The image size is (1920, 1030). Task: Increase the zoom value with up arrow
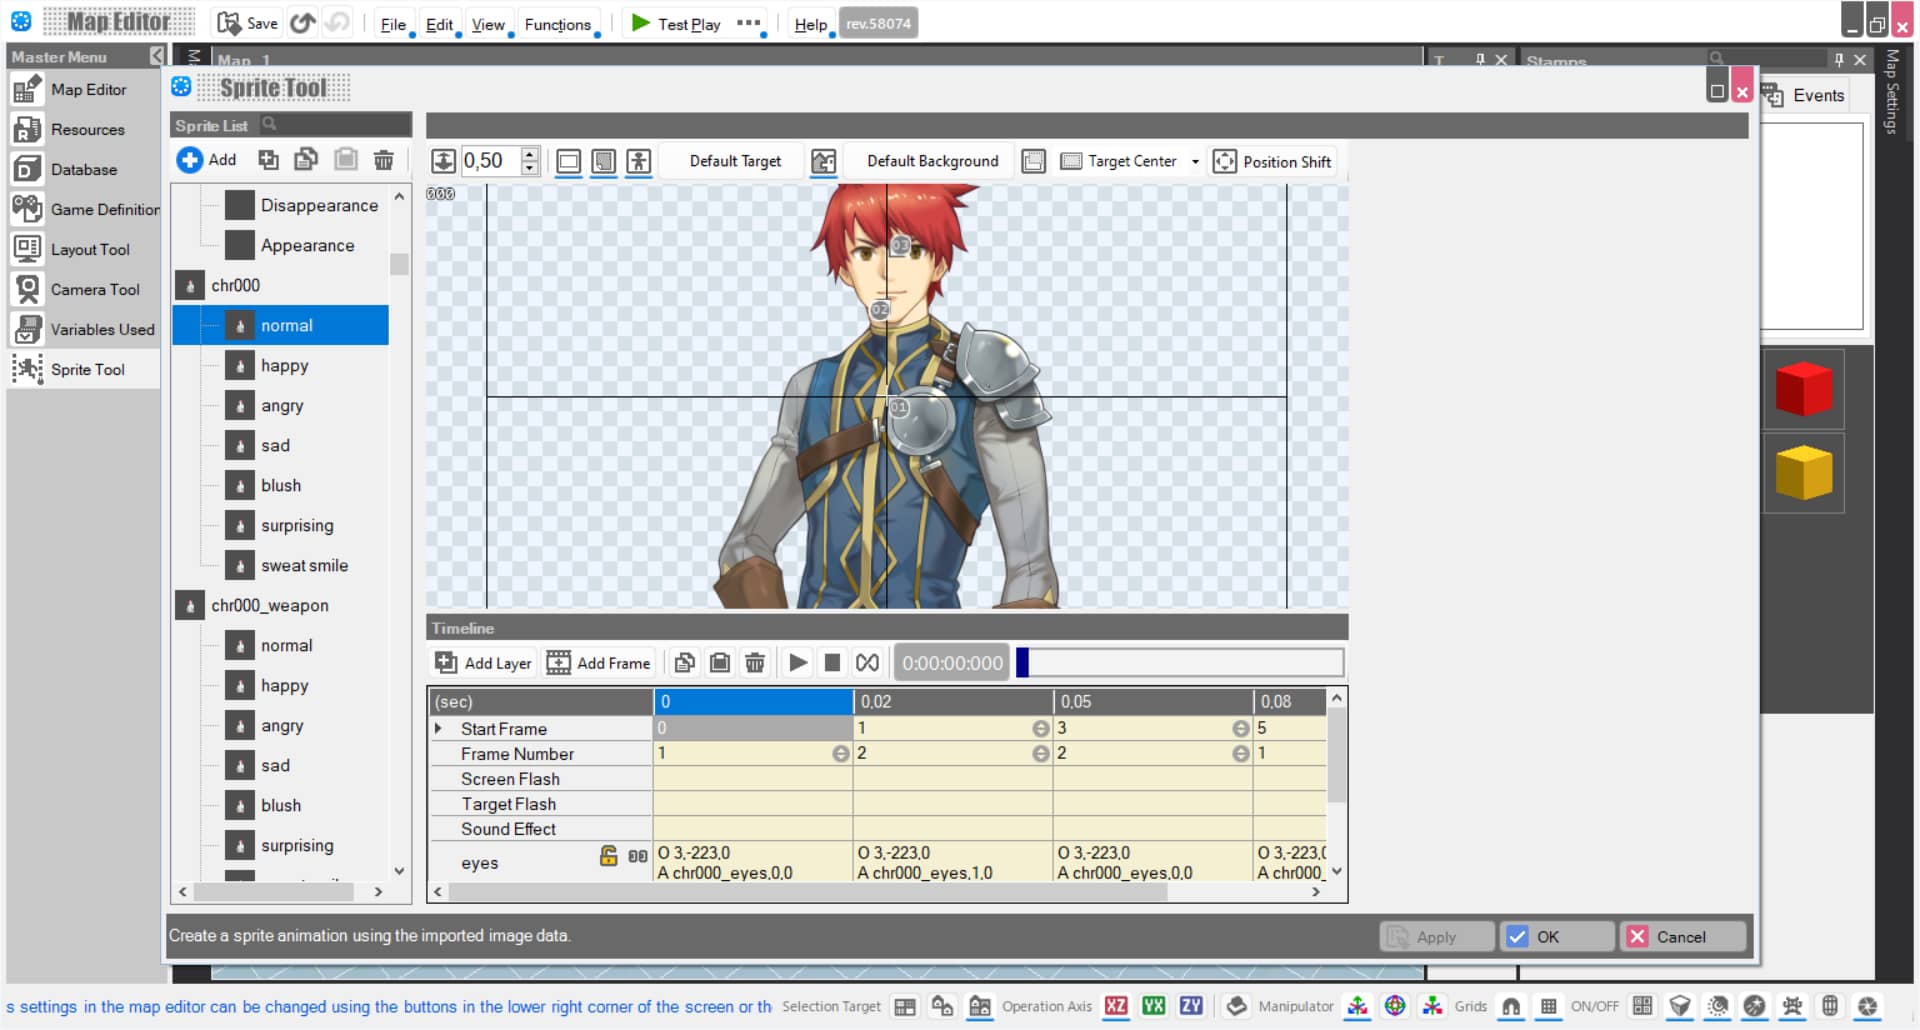click(530, 154)
